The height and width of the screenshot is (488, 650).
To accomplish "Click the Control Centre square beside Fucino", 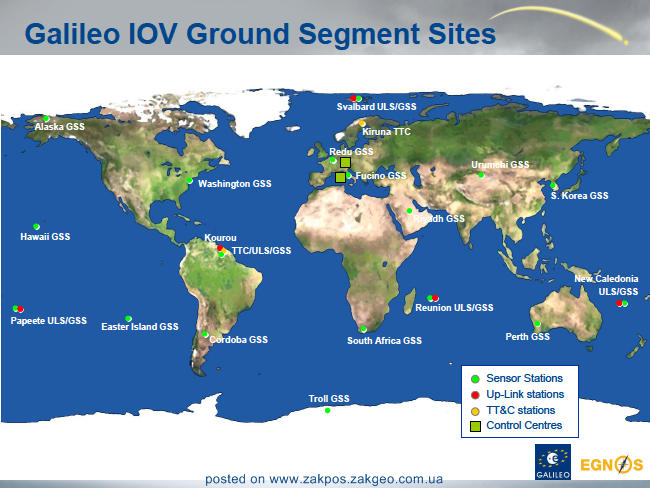I will click(x=340, y=177).
